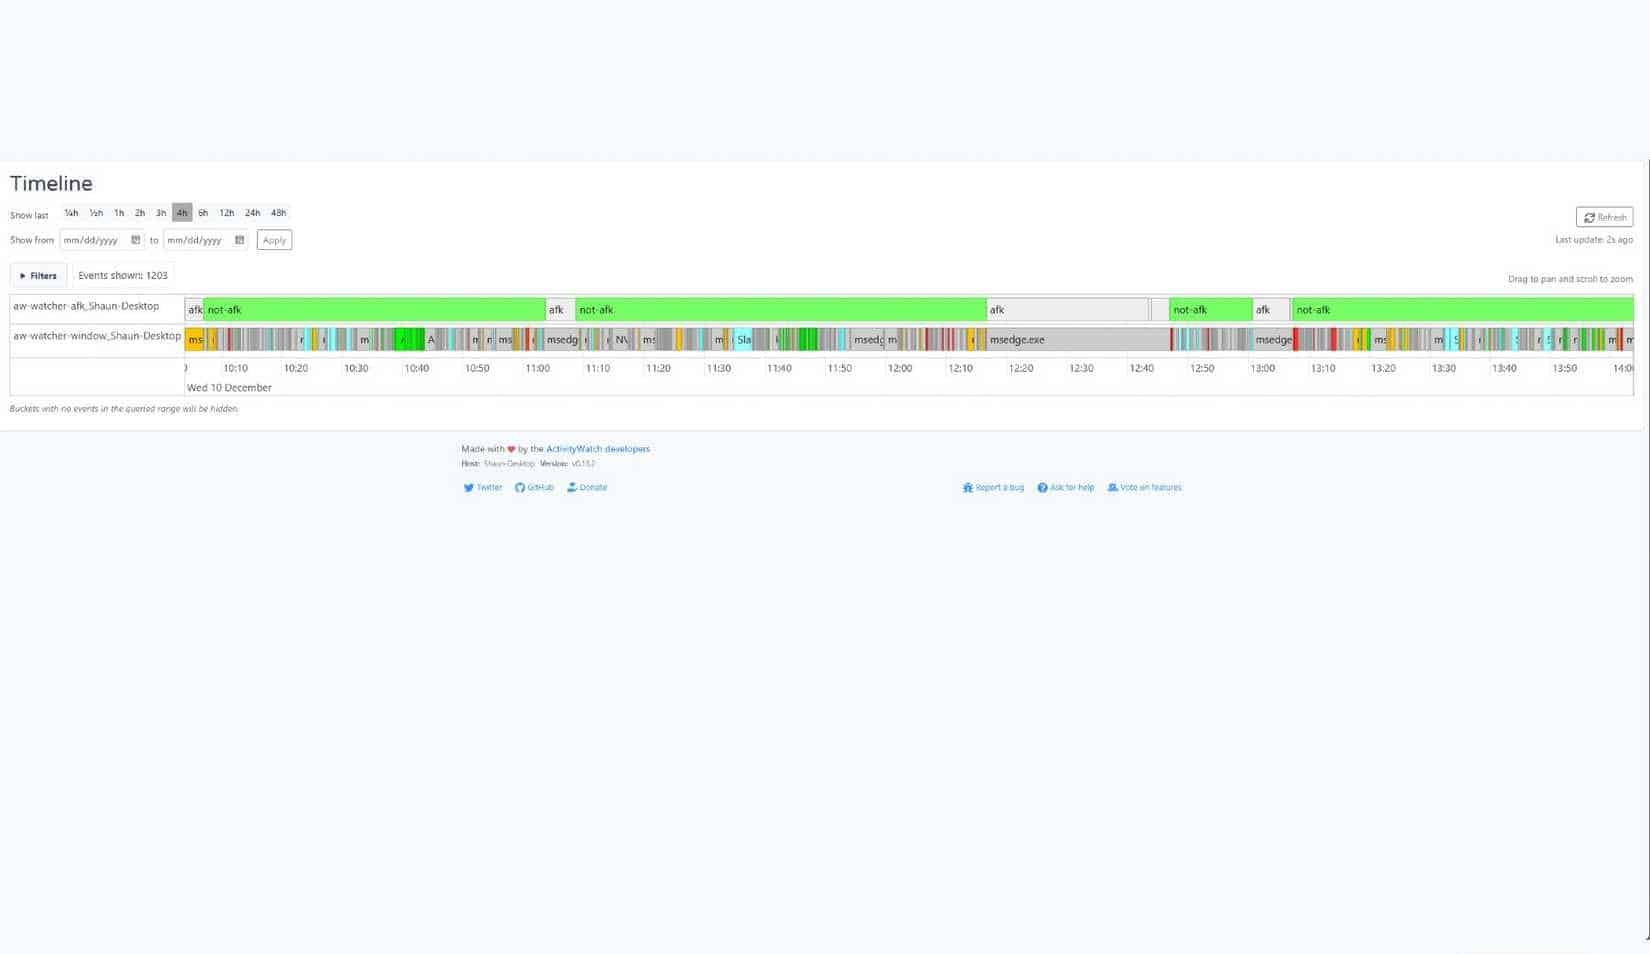Select the 12h time range option
Viewport: 1650px width, 954px height.
227,213
